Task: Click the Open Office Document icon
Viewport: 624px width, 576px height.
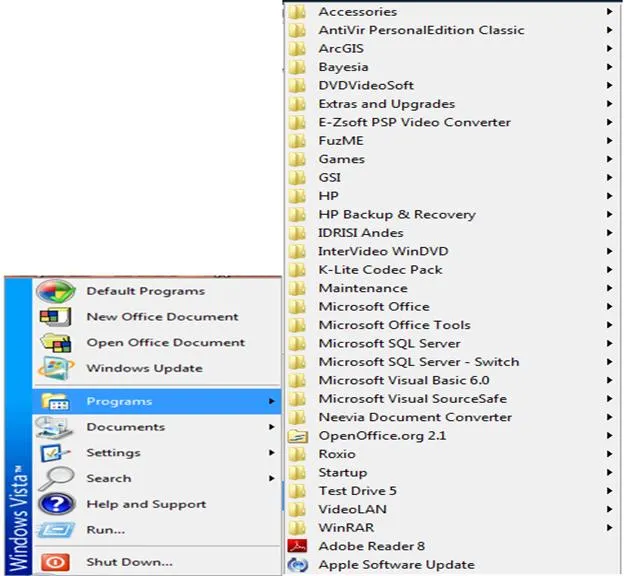Action: pos(56,343)
